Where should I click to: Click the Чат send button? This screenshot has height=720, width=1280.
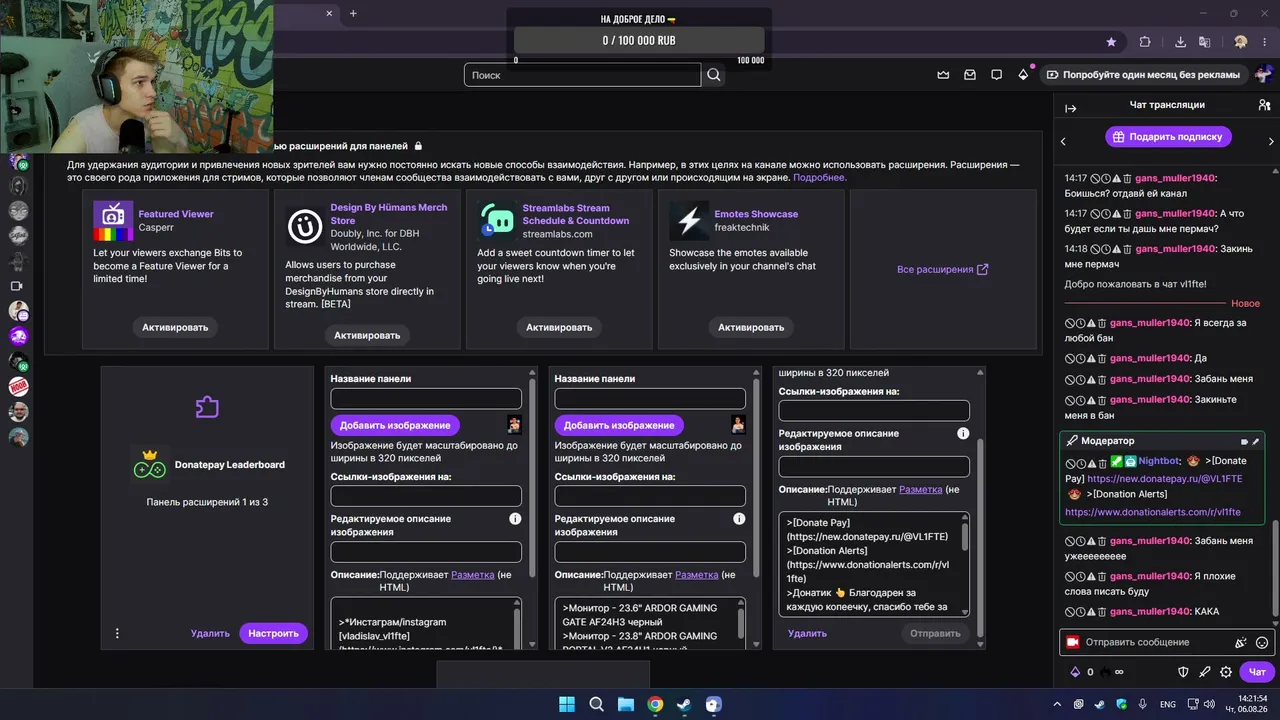(x=1257, y=672)
